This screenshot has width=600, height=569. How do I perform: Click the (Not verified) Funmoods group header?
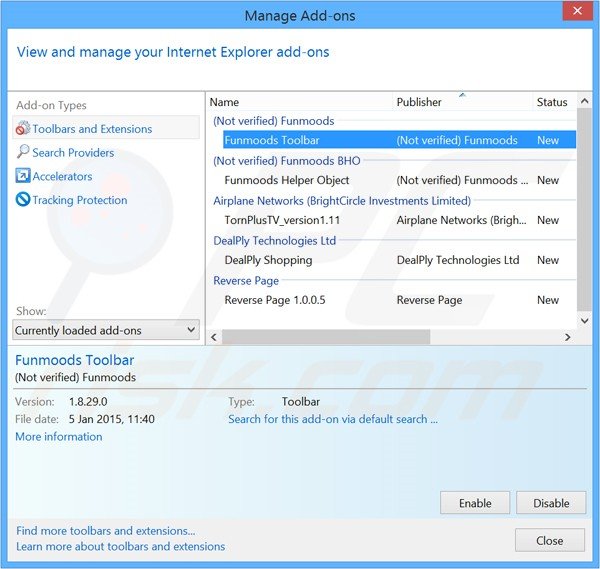click(274, 121)
